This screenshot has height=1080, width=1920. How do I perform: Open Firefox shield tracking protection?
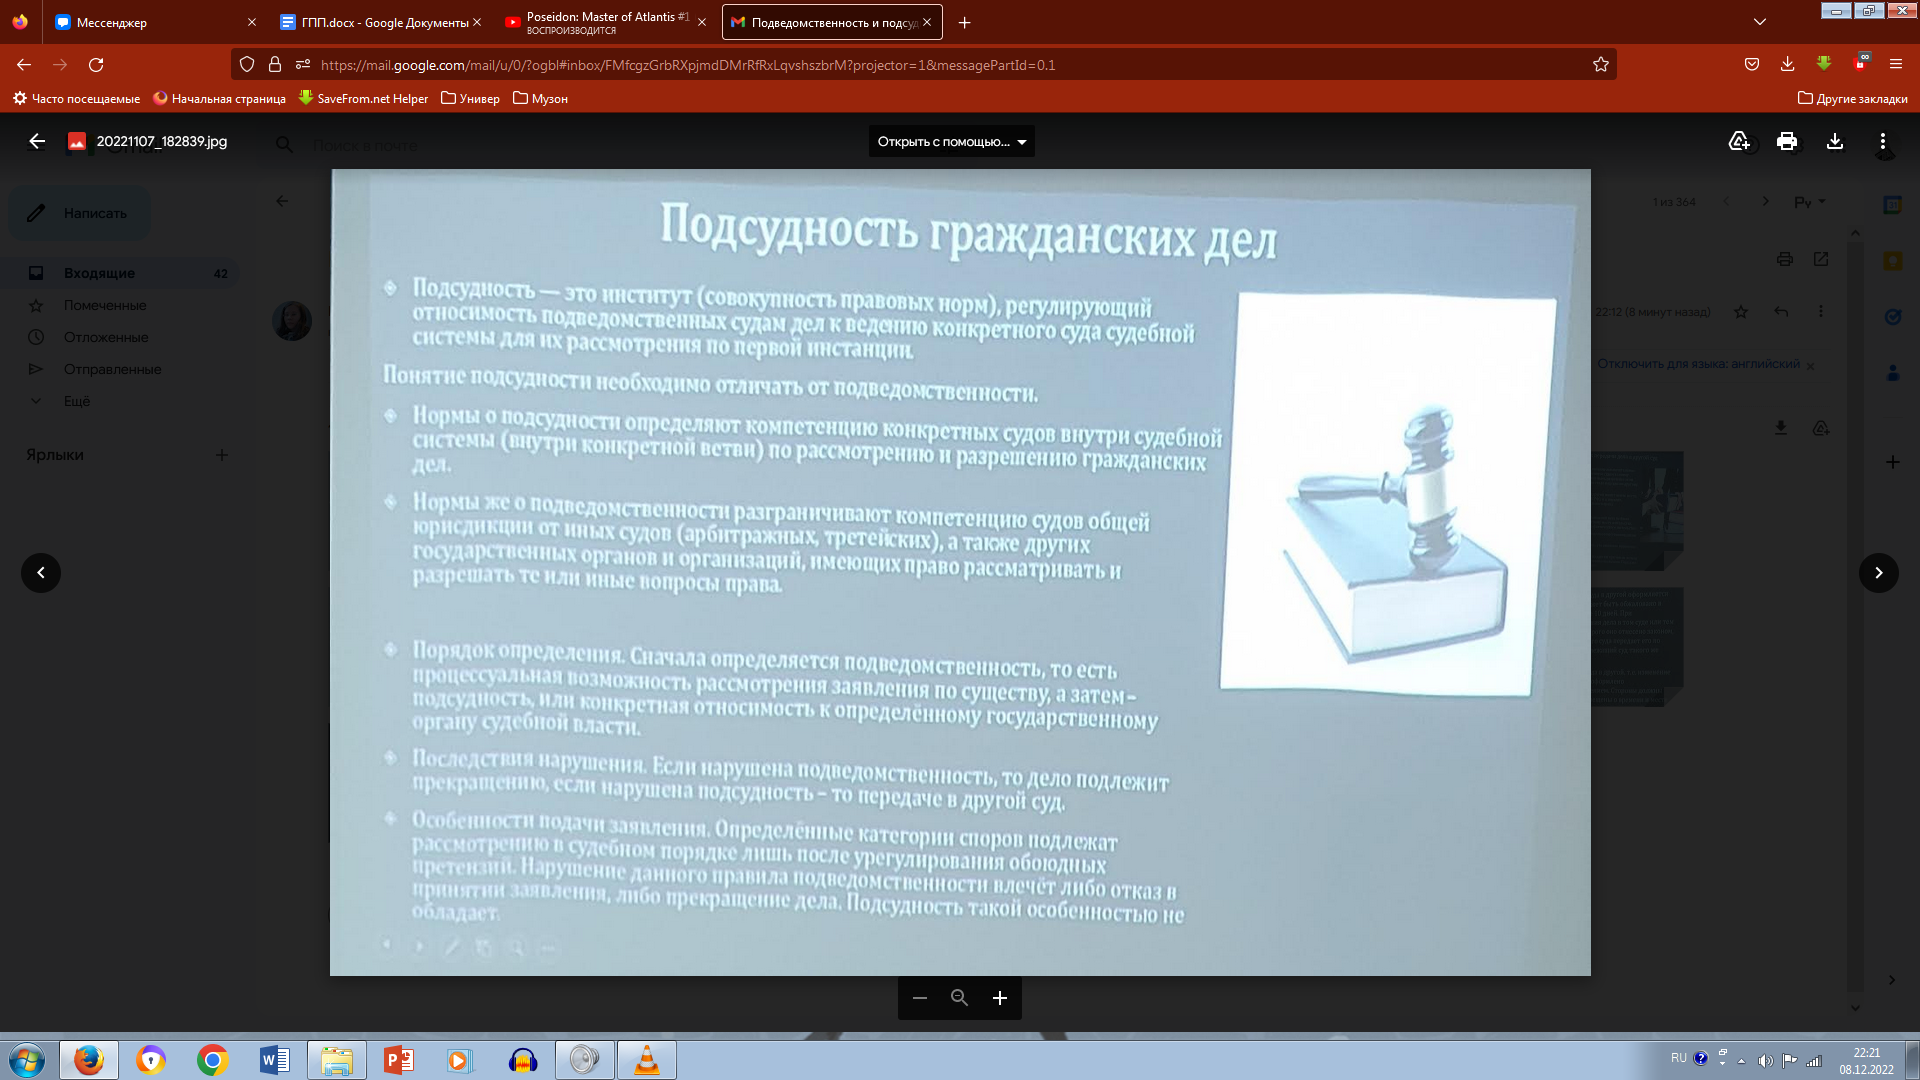click(x=247, y=64)
